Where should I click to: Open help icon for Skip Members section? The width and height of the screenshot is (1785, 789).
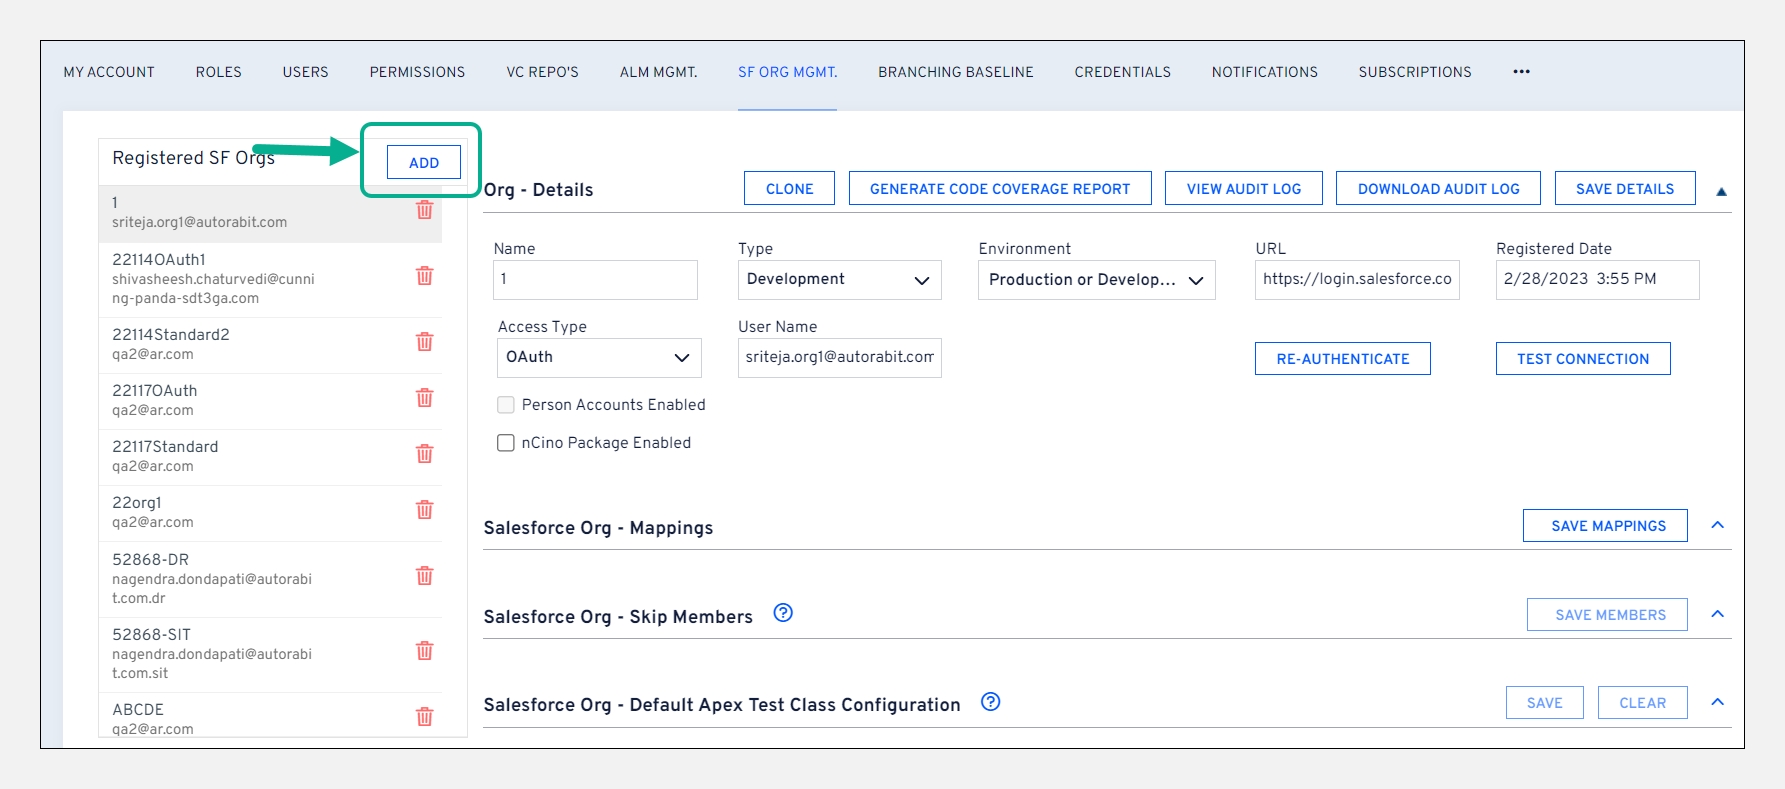[783, 614]
